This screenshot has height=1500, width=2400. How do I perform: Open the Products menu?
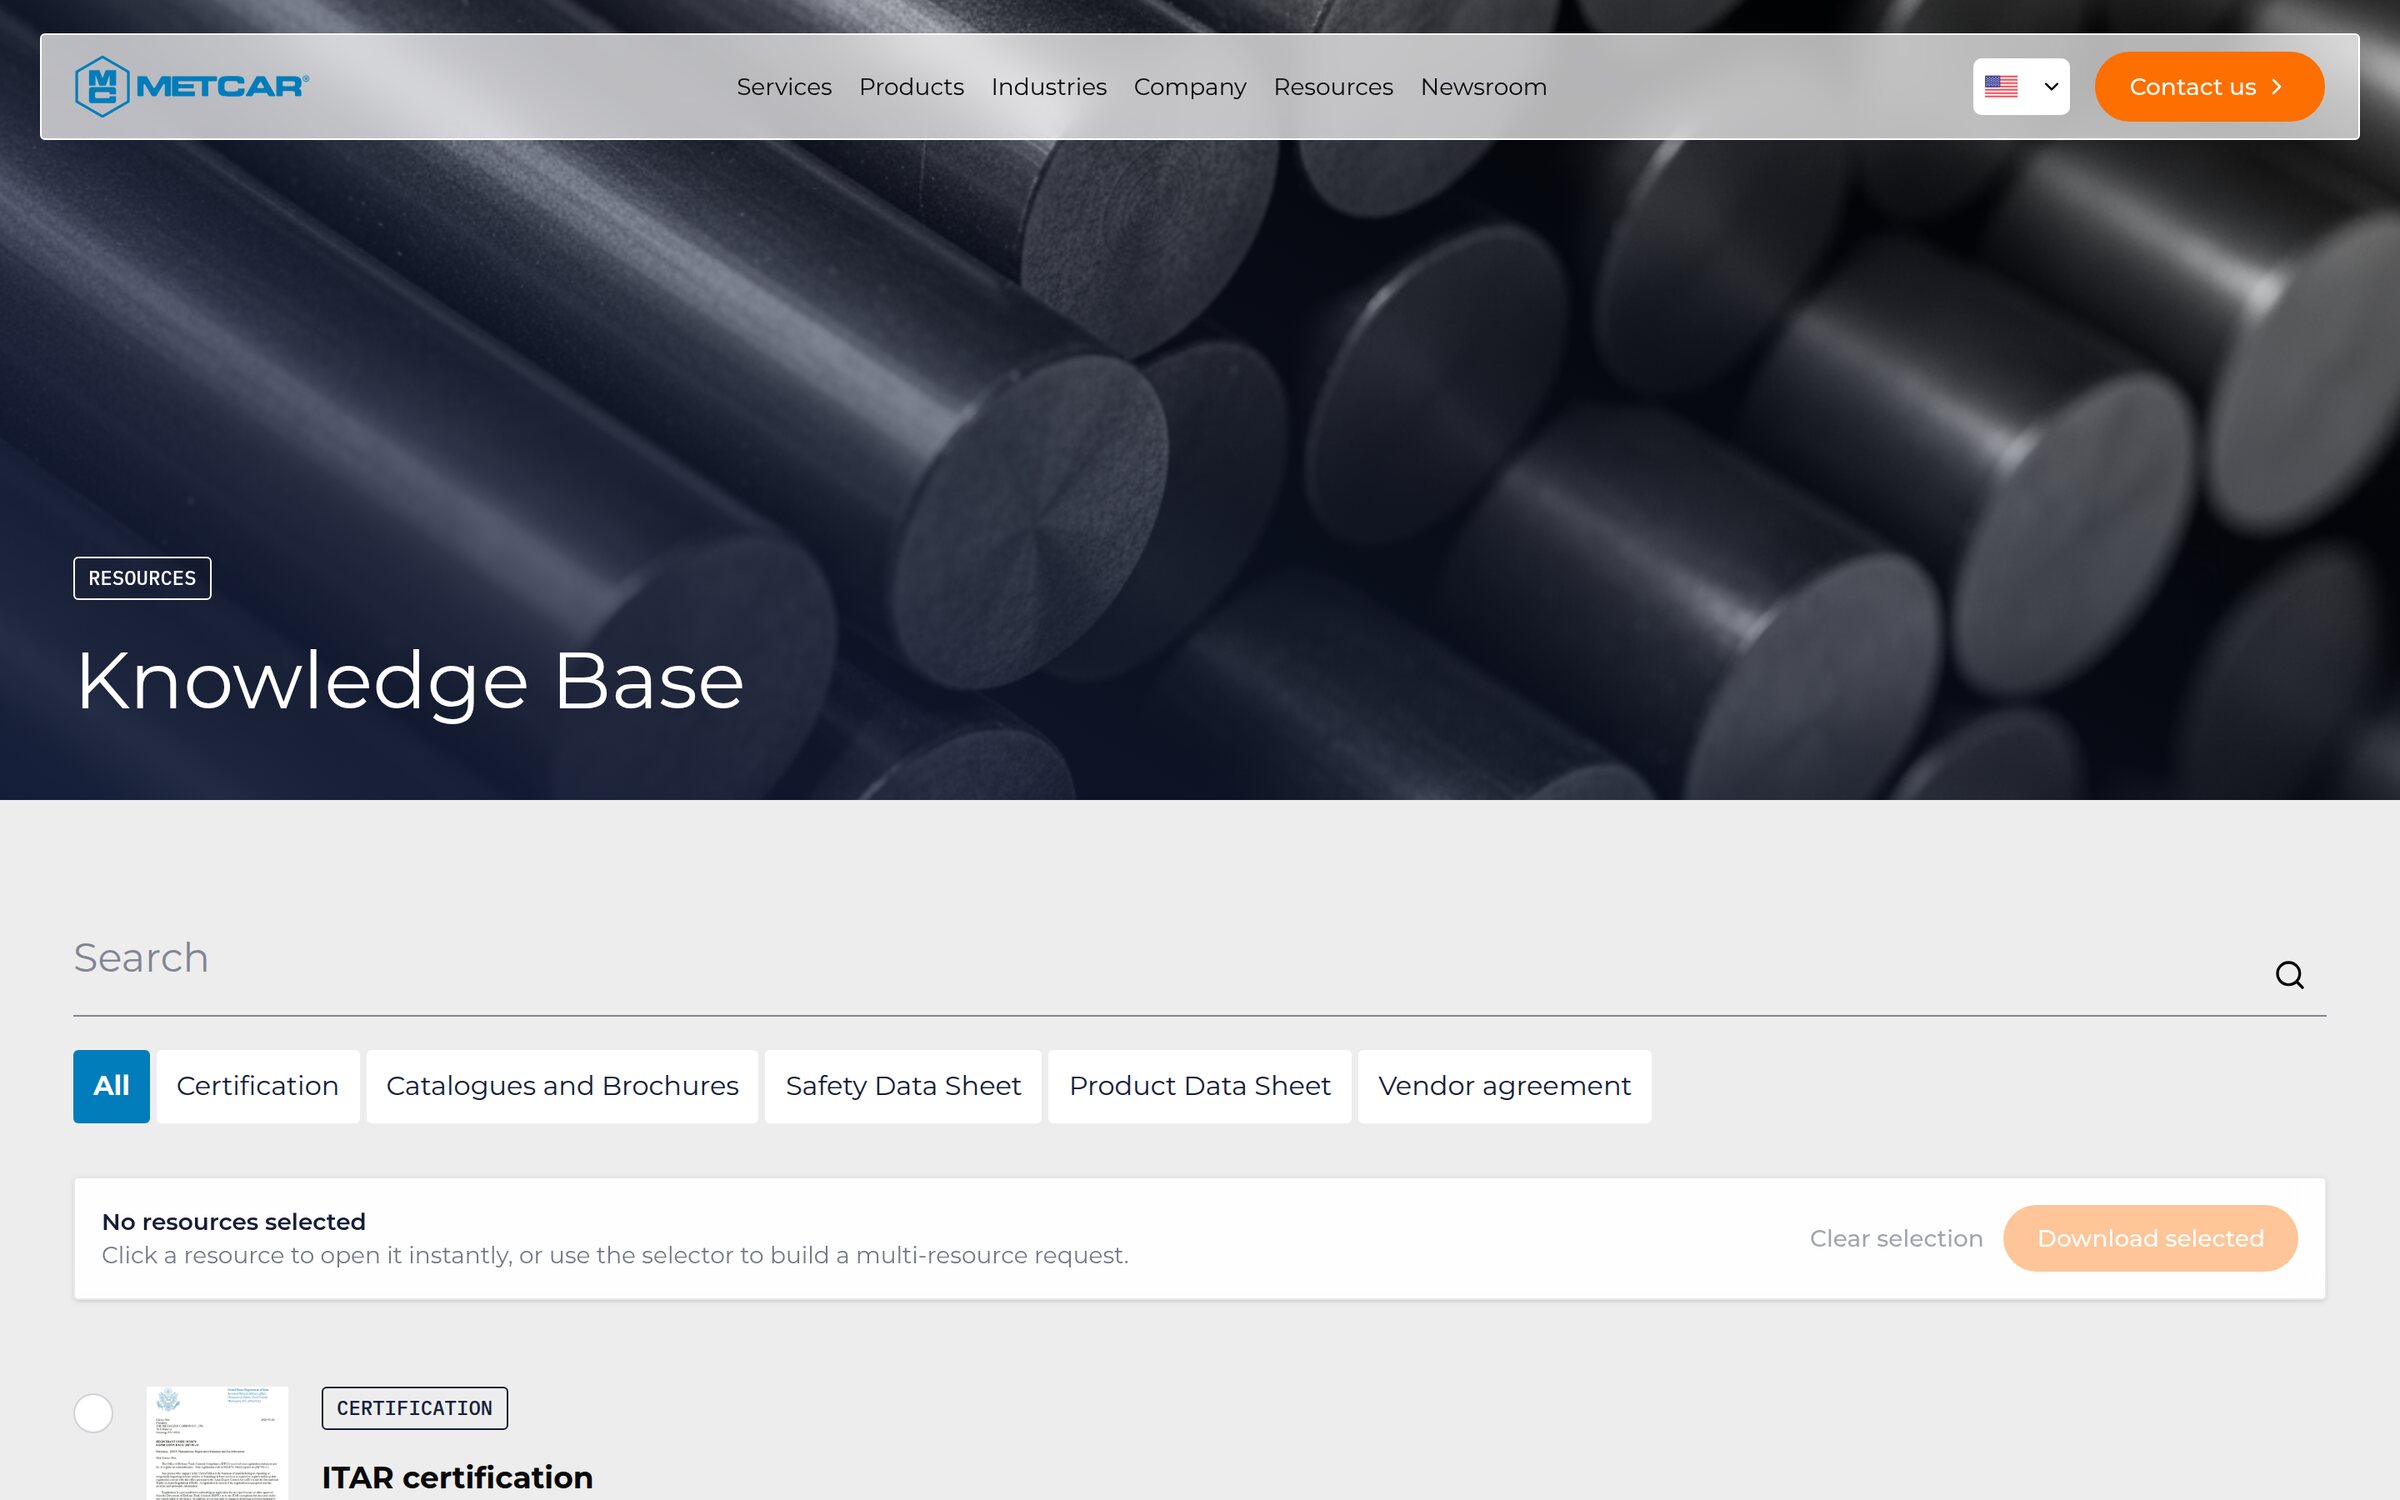click(x=911, y=87)
